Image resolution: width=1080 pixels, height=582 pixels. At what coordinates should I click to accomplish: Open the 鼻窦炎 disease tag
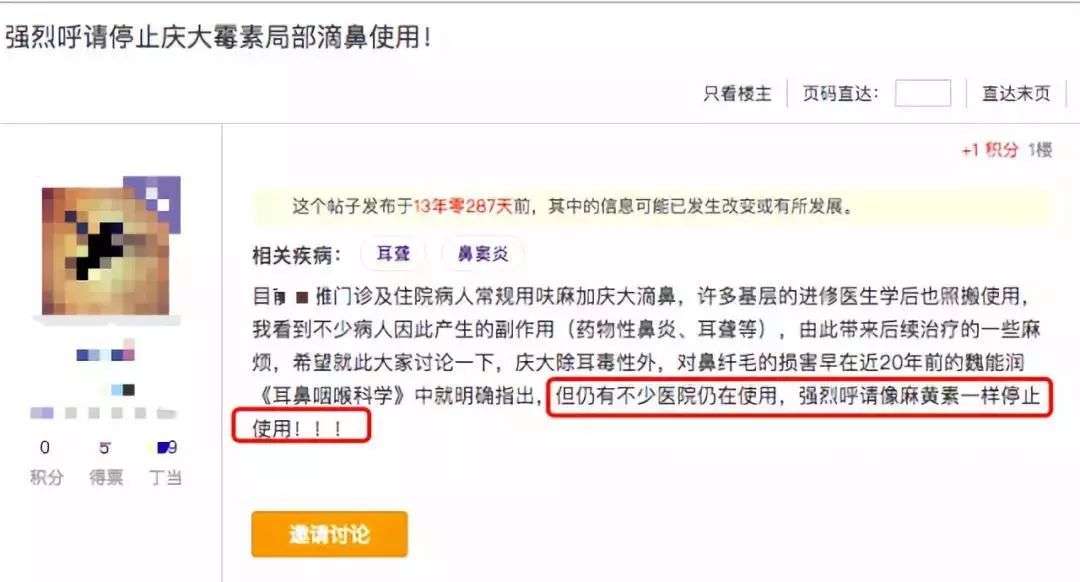483,254
